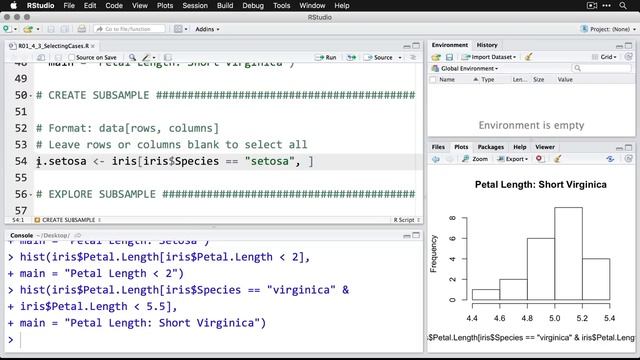Viewport: 640px width, 360px height.
Task: Click the re-run previous code icon
Action: (351, 58)
